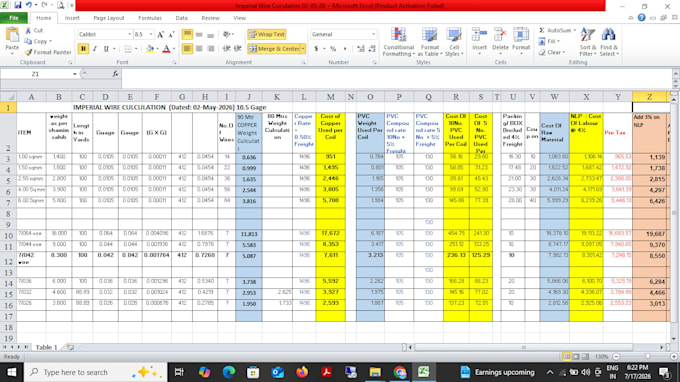The height and width of the screenshot is (382, 680).
Task: Click the Bottom Align icon
Action: tap(210, 34)
